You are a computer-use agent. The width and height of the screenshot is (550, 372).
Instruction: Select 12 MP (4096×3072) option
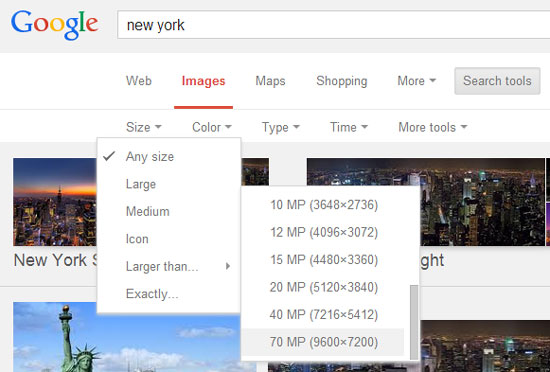[x=323, y=232]
